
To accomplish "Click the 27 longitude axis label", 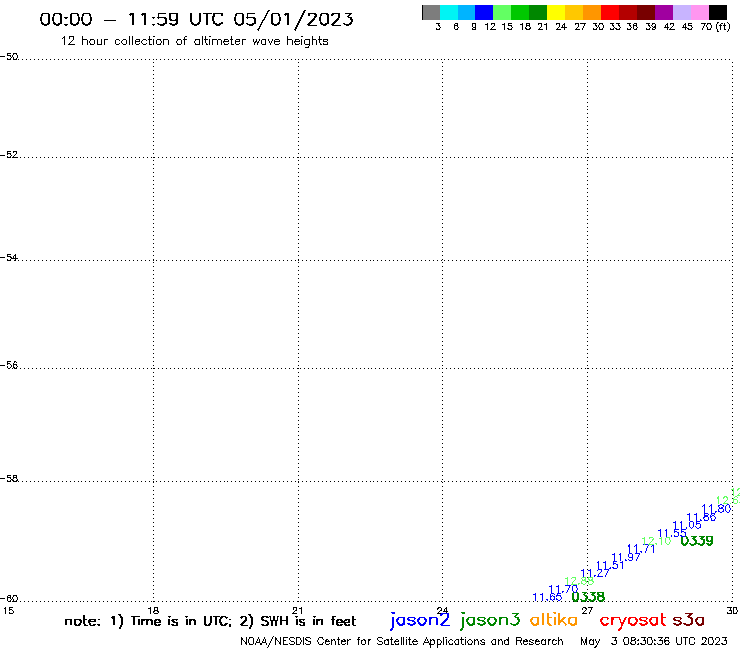I will click(587, 610).
